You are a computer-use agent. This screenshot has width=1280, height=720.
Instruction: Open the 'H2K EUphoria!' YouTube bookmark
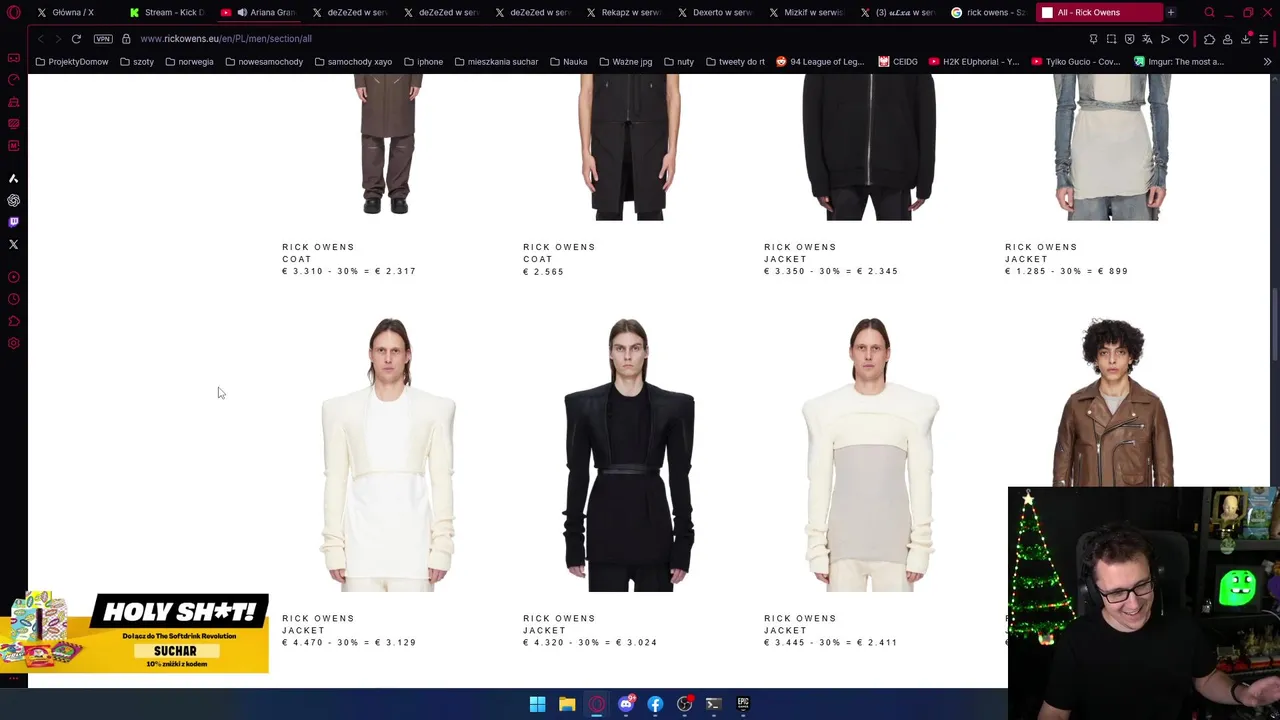pos(973,62)
